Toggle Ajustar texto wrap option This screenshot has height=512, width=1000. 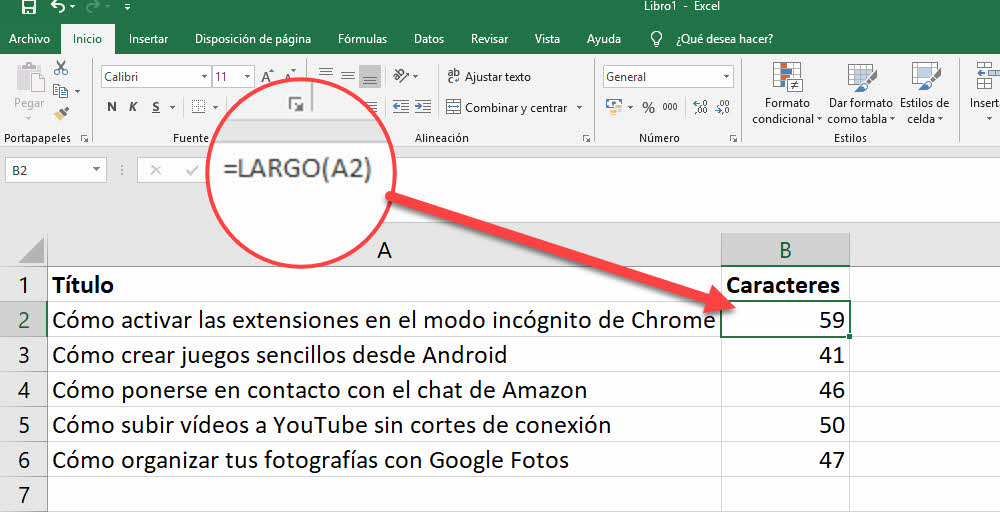pyautogui.click(x=488, y=77)
